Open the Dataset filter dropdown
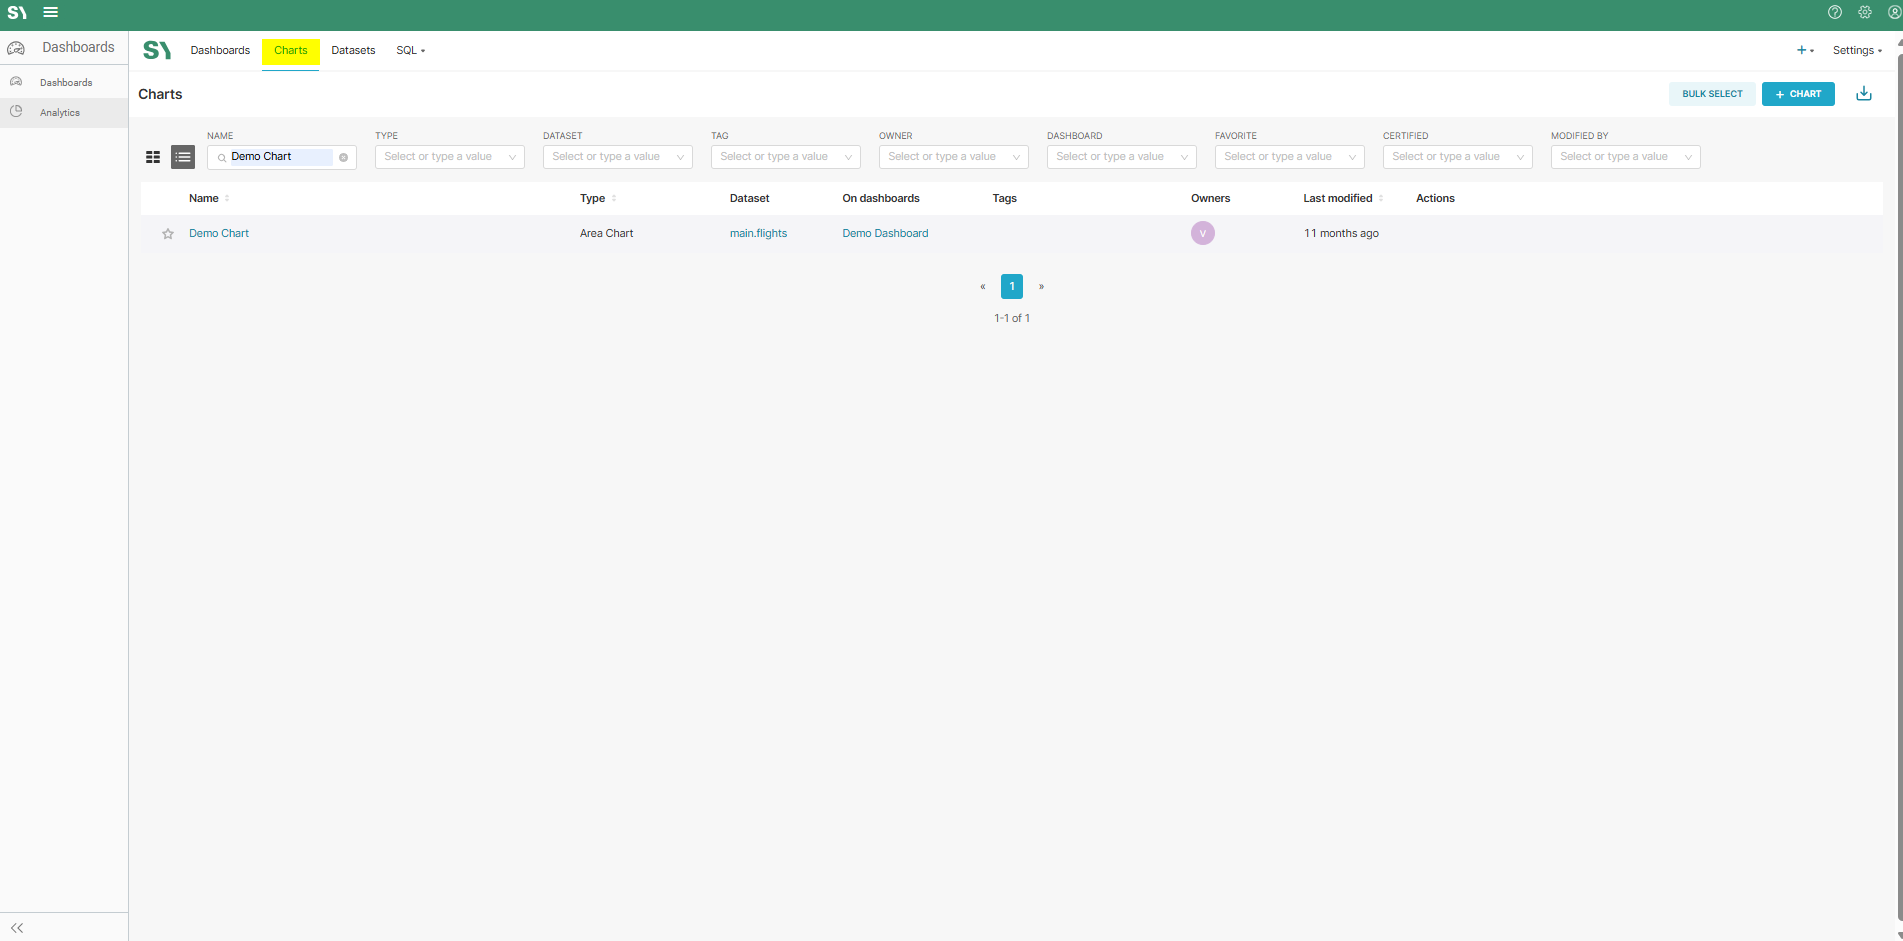The height and width of the screenshot is (941, 1903). [617, 157]
